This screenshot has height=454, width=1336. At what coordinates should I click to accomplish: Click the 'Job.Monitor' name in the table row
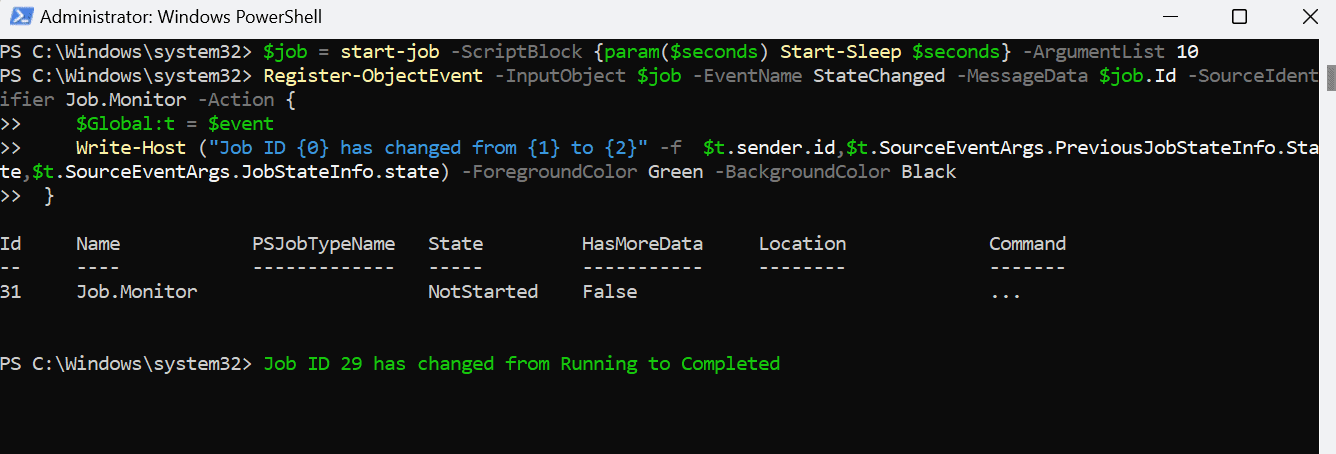(136, 292)
